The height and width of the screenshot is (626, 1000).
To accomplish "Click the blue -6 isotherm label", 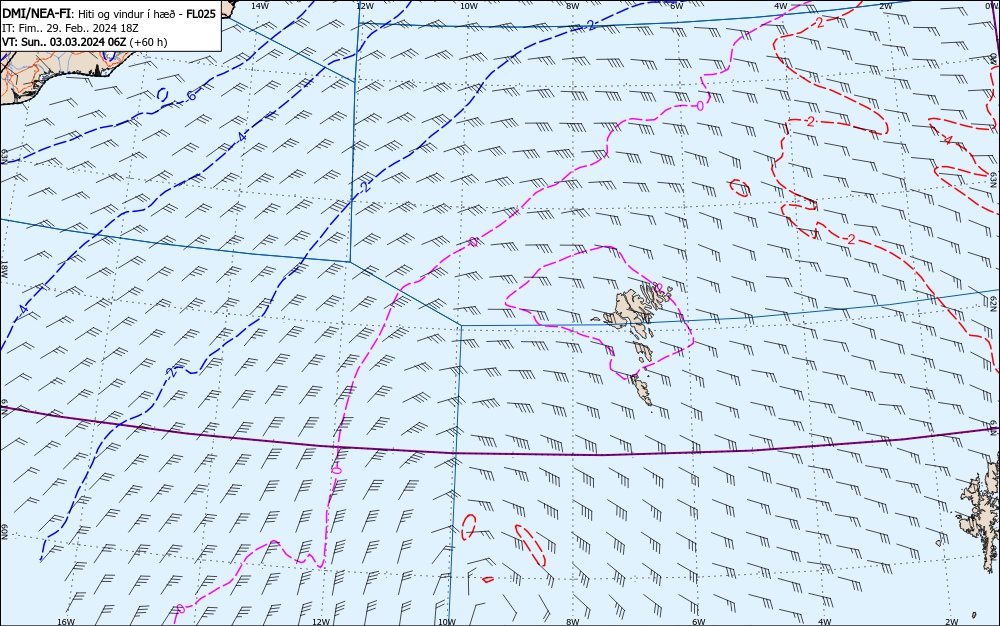I will pos(189,96).
